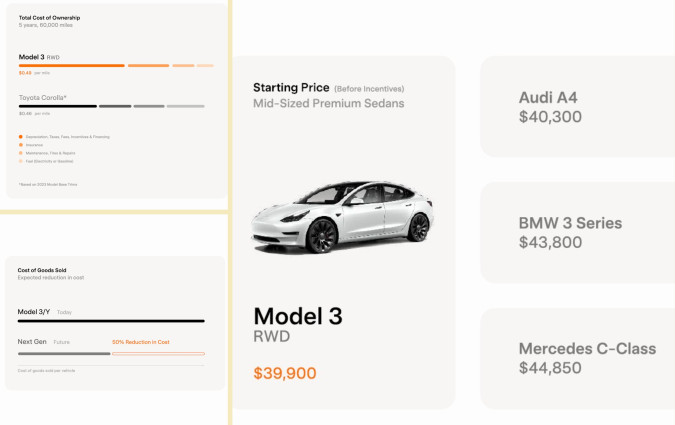The height and width of the screenshot is (425, 675).
Task: Click the Total Cost of Ownership heading
Action: point(50,18)
